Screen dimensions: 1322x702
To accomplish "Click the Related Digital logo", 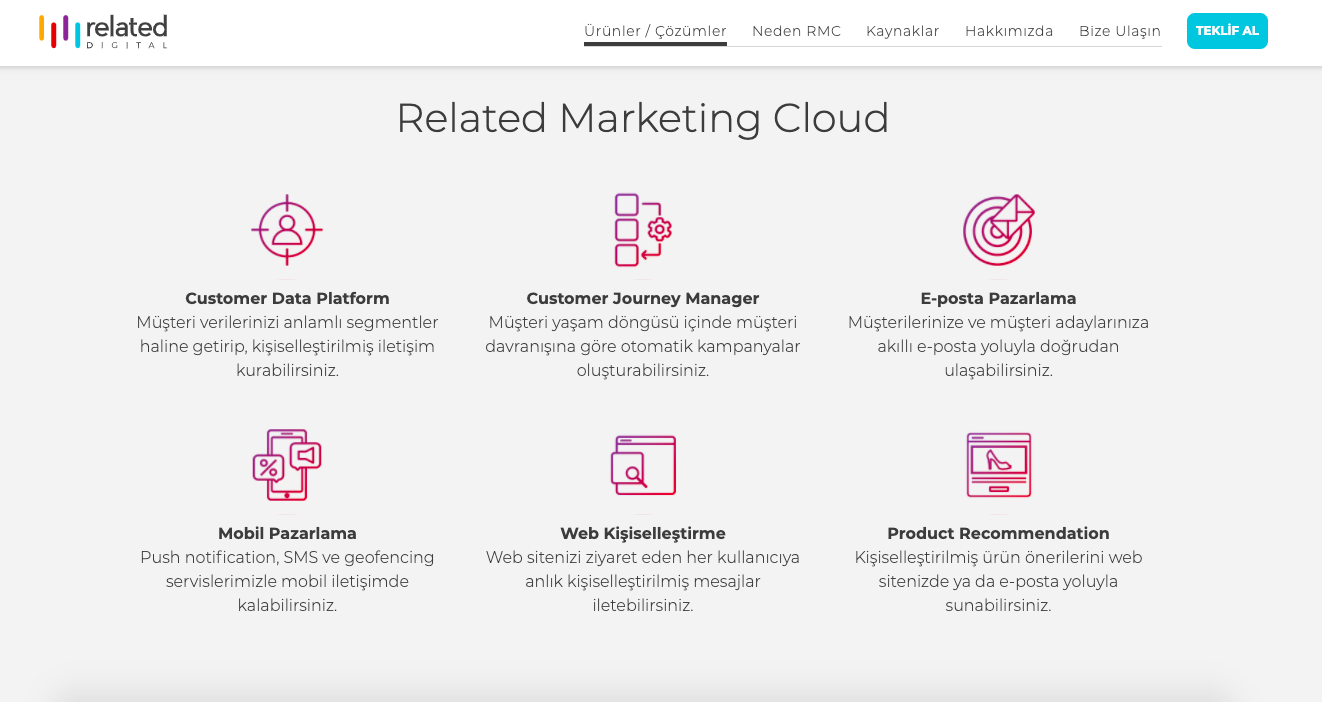I will click(x=103, y=31).
